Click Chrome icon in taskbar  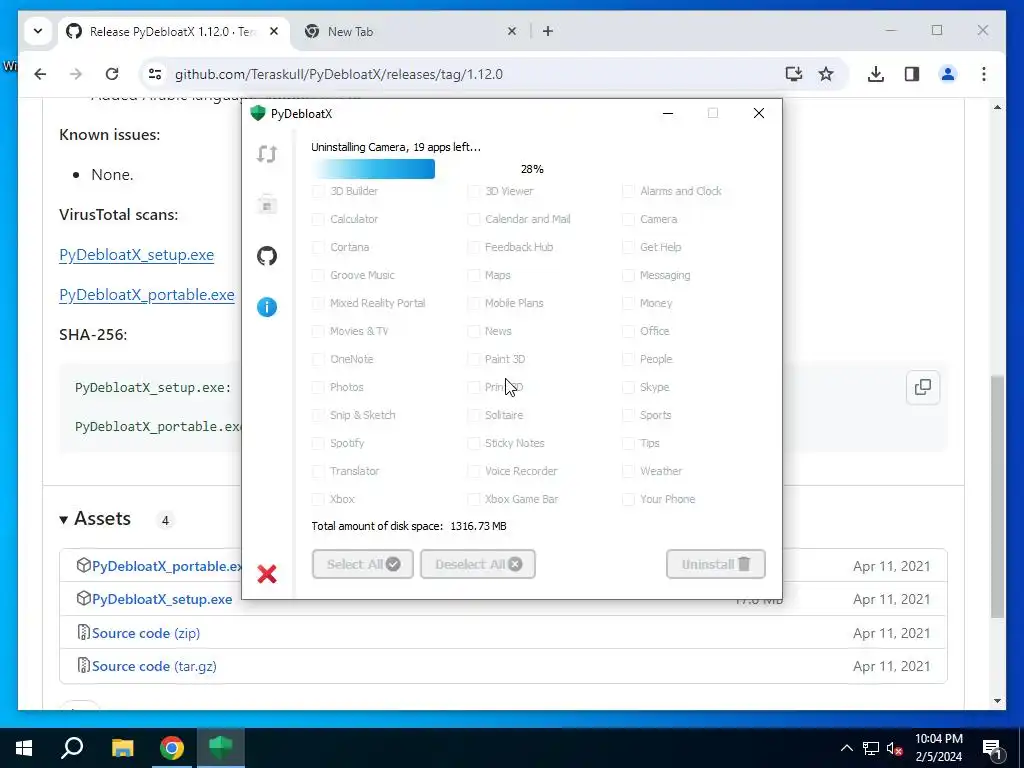pos(172,748)
